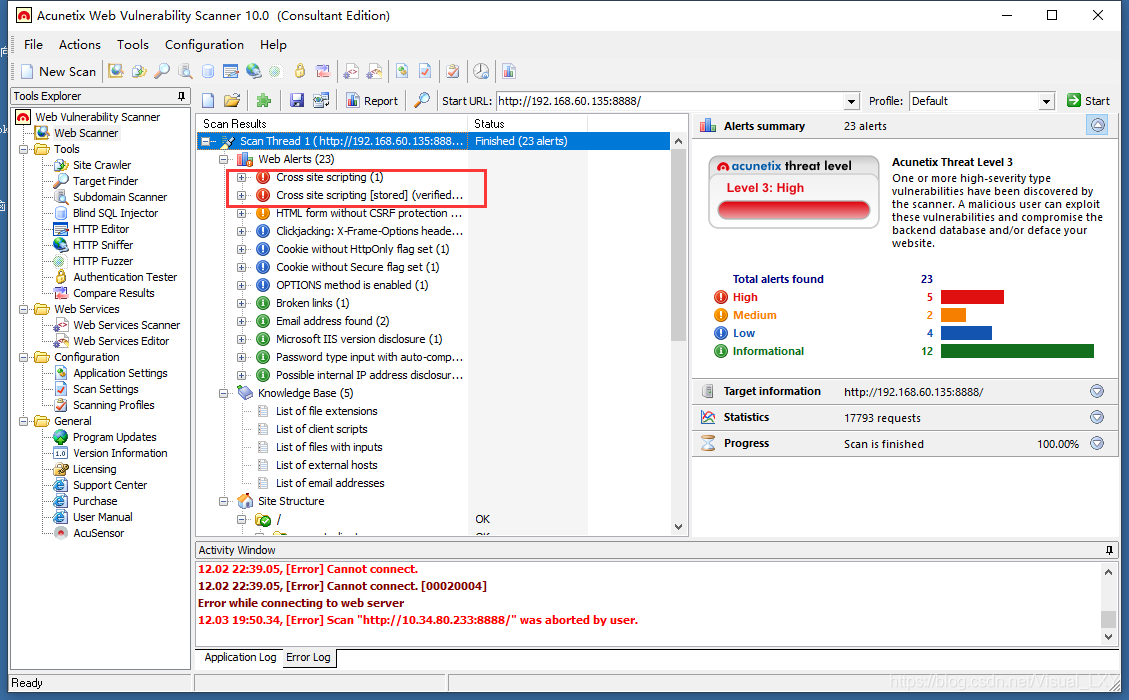Expand the HTML form without CSRF protection alert
Screen dimensions: 1129x700
click(x=242, y=213)
